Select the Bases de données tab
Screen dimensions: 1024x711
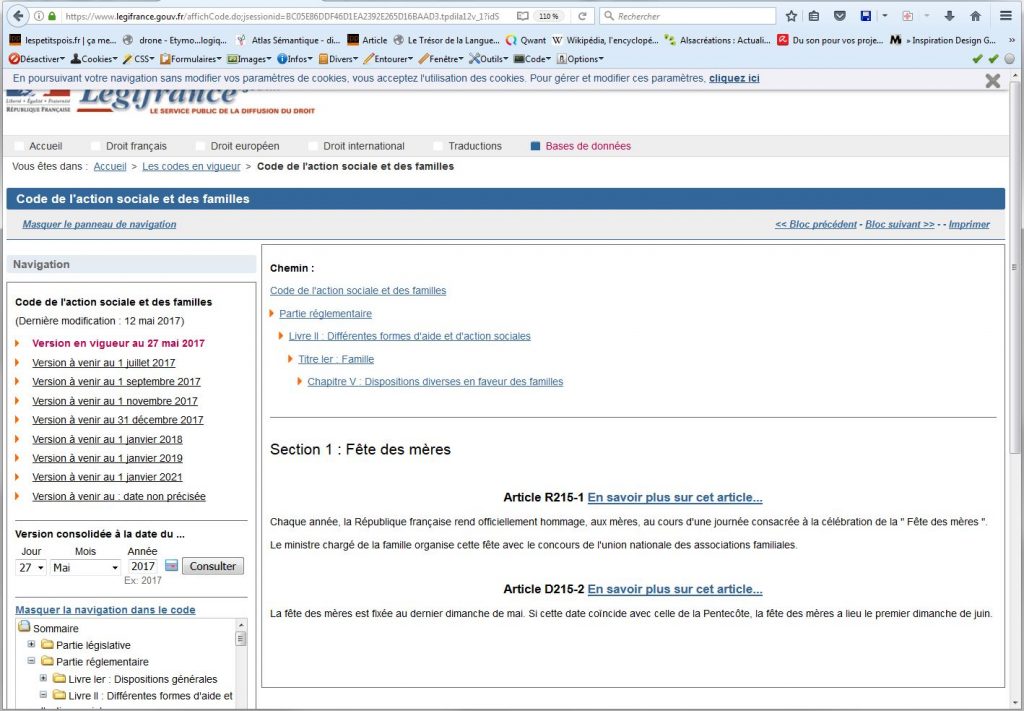[x=588, y=146]
